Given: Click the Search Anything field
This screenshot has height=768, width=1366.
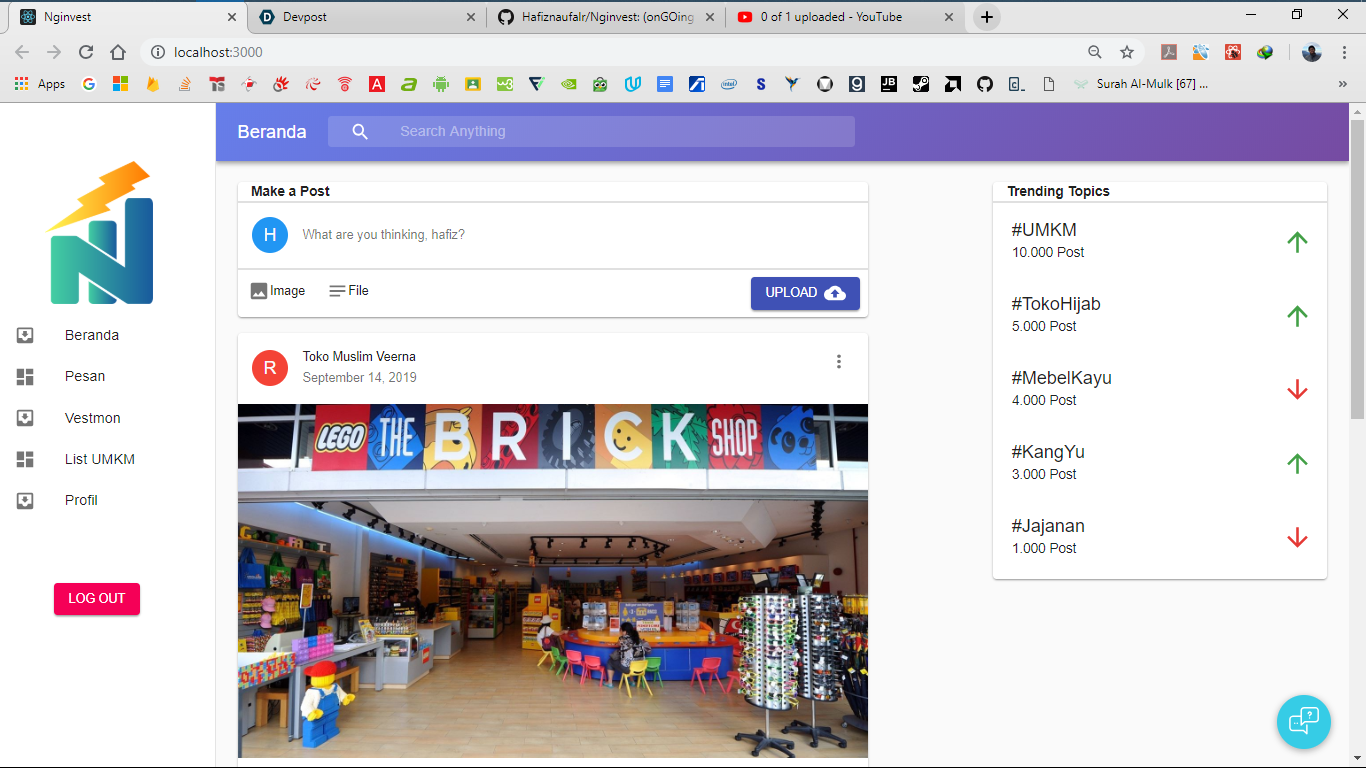Looking at the screenshot, I should [x=591, y=131].
